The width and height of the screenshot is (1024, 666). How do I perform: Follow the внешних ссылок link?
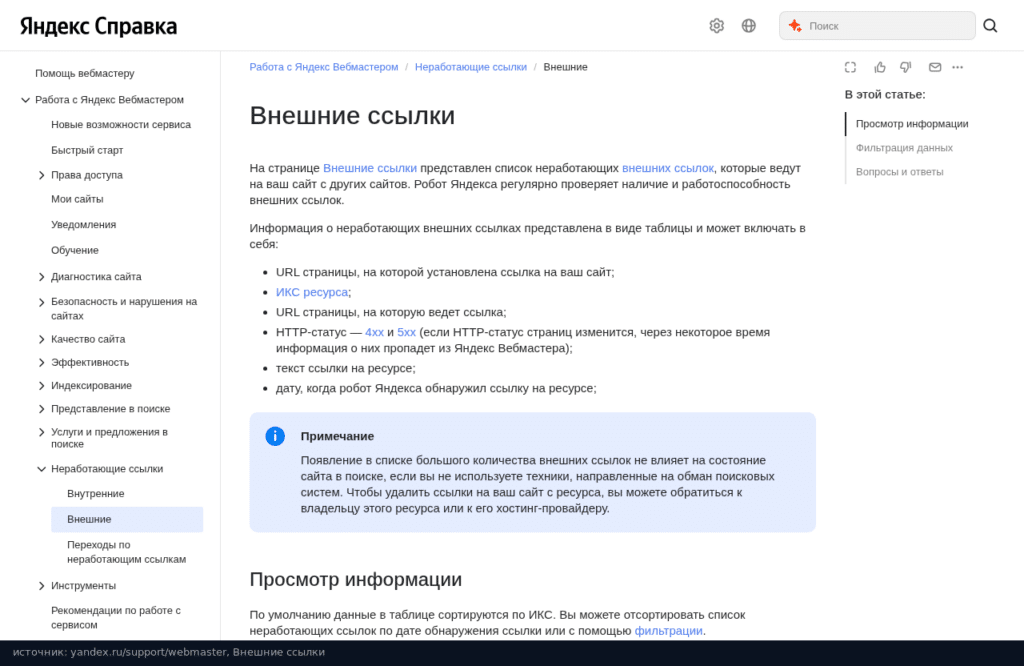(667, 168)
